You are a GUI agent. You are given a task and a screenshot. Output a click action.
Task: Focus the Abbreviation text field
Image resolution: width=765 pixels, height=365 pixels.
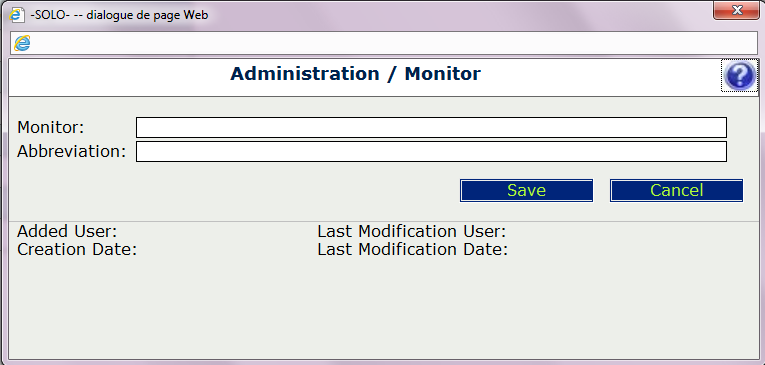point(431,151)
